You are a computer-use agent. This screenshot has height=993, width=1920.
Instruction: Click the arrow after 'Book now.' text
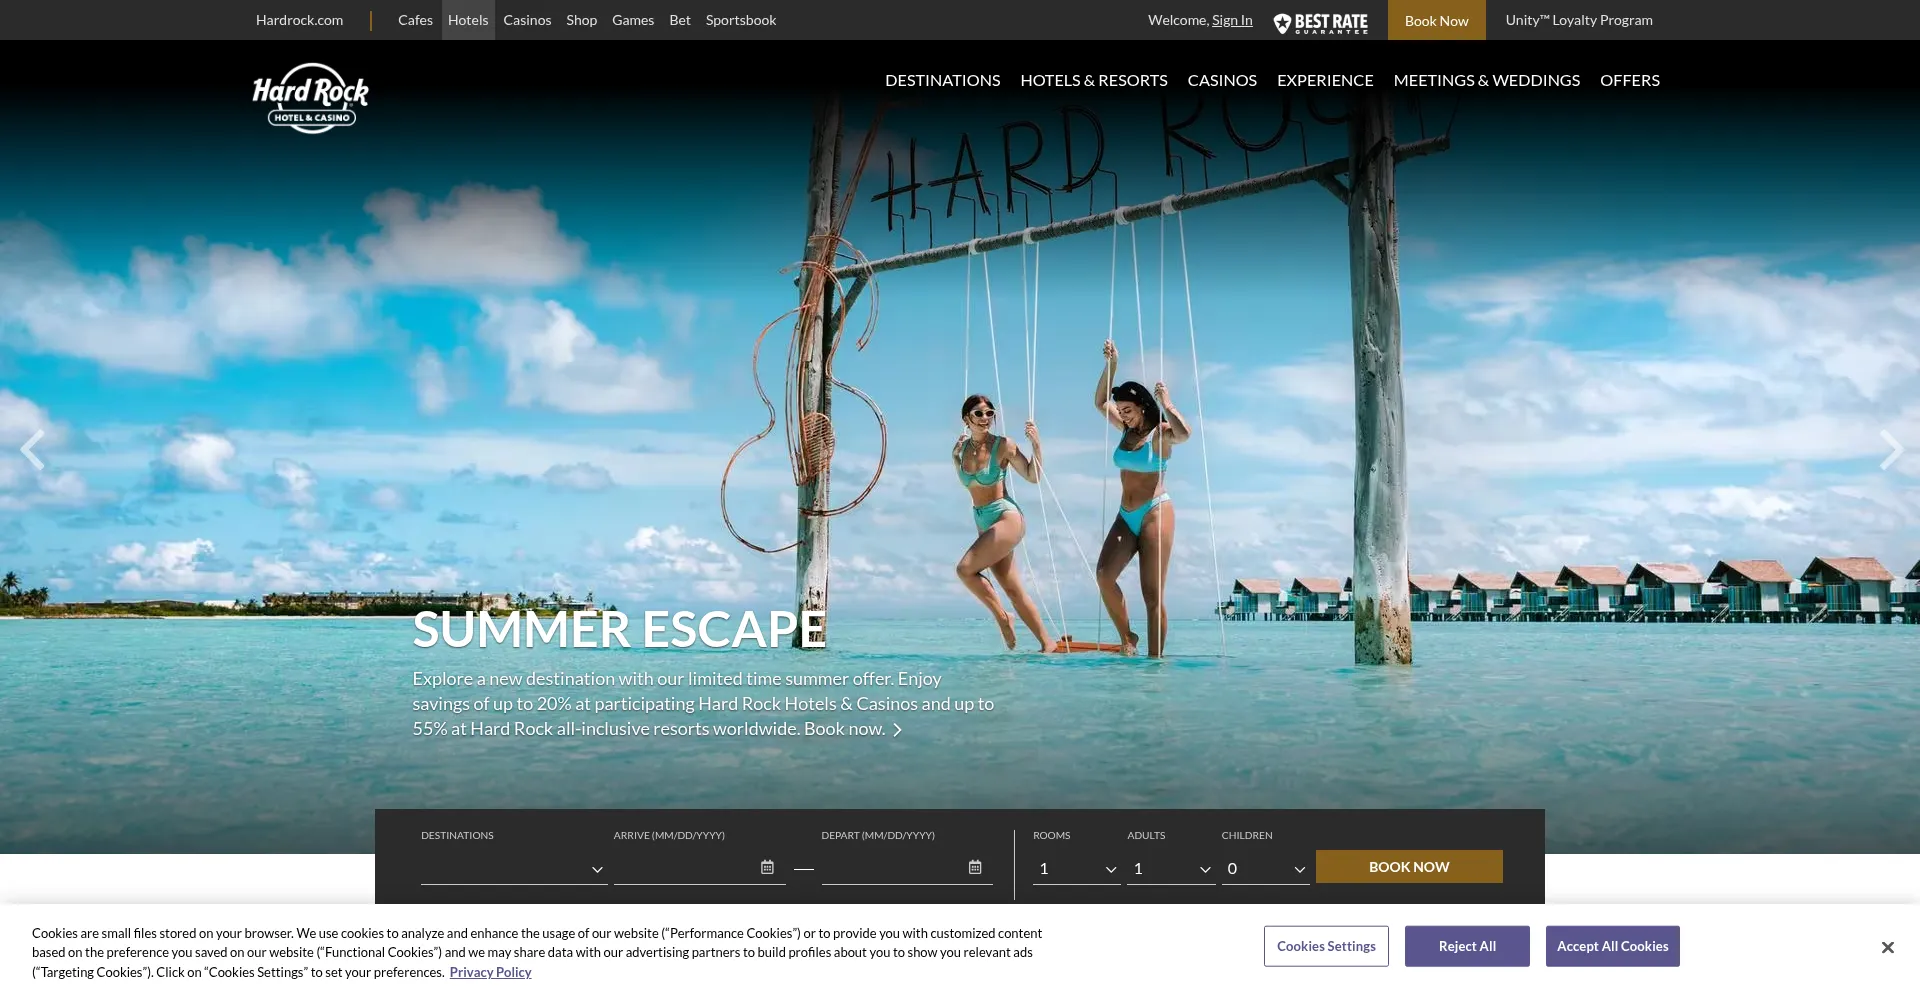897,730
